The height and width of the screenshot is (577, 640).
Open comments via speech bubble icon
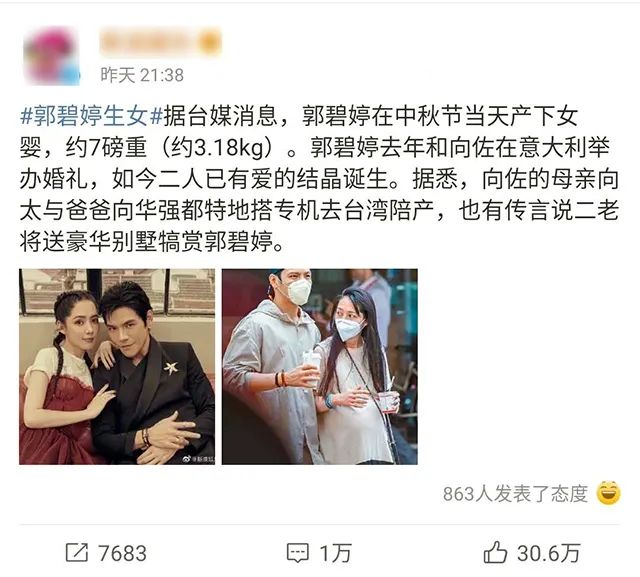(297, 553)
